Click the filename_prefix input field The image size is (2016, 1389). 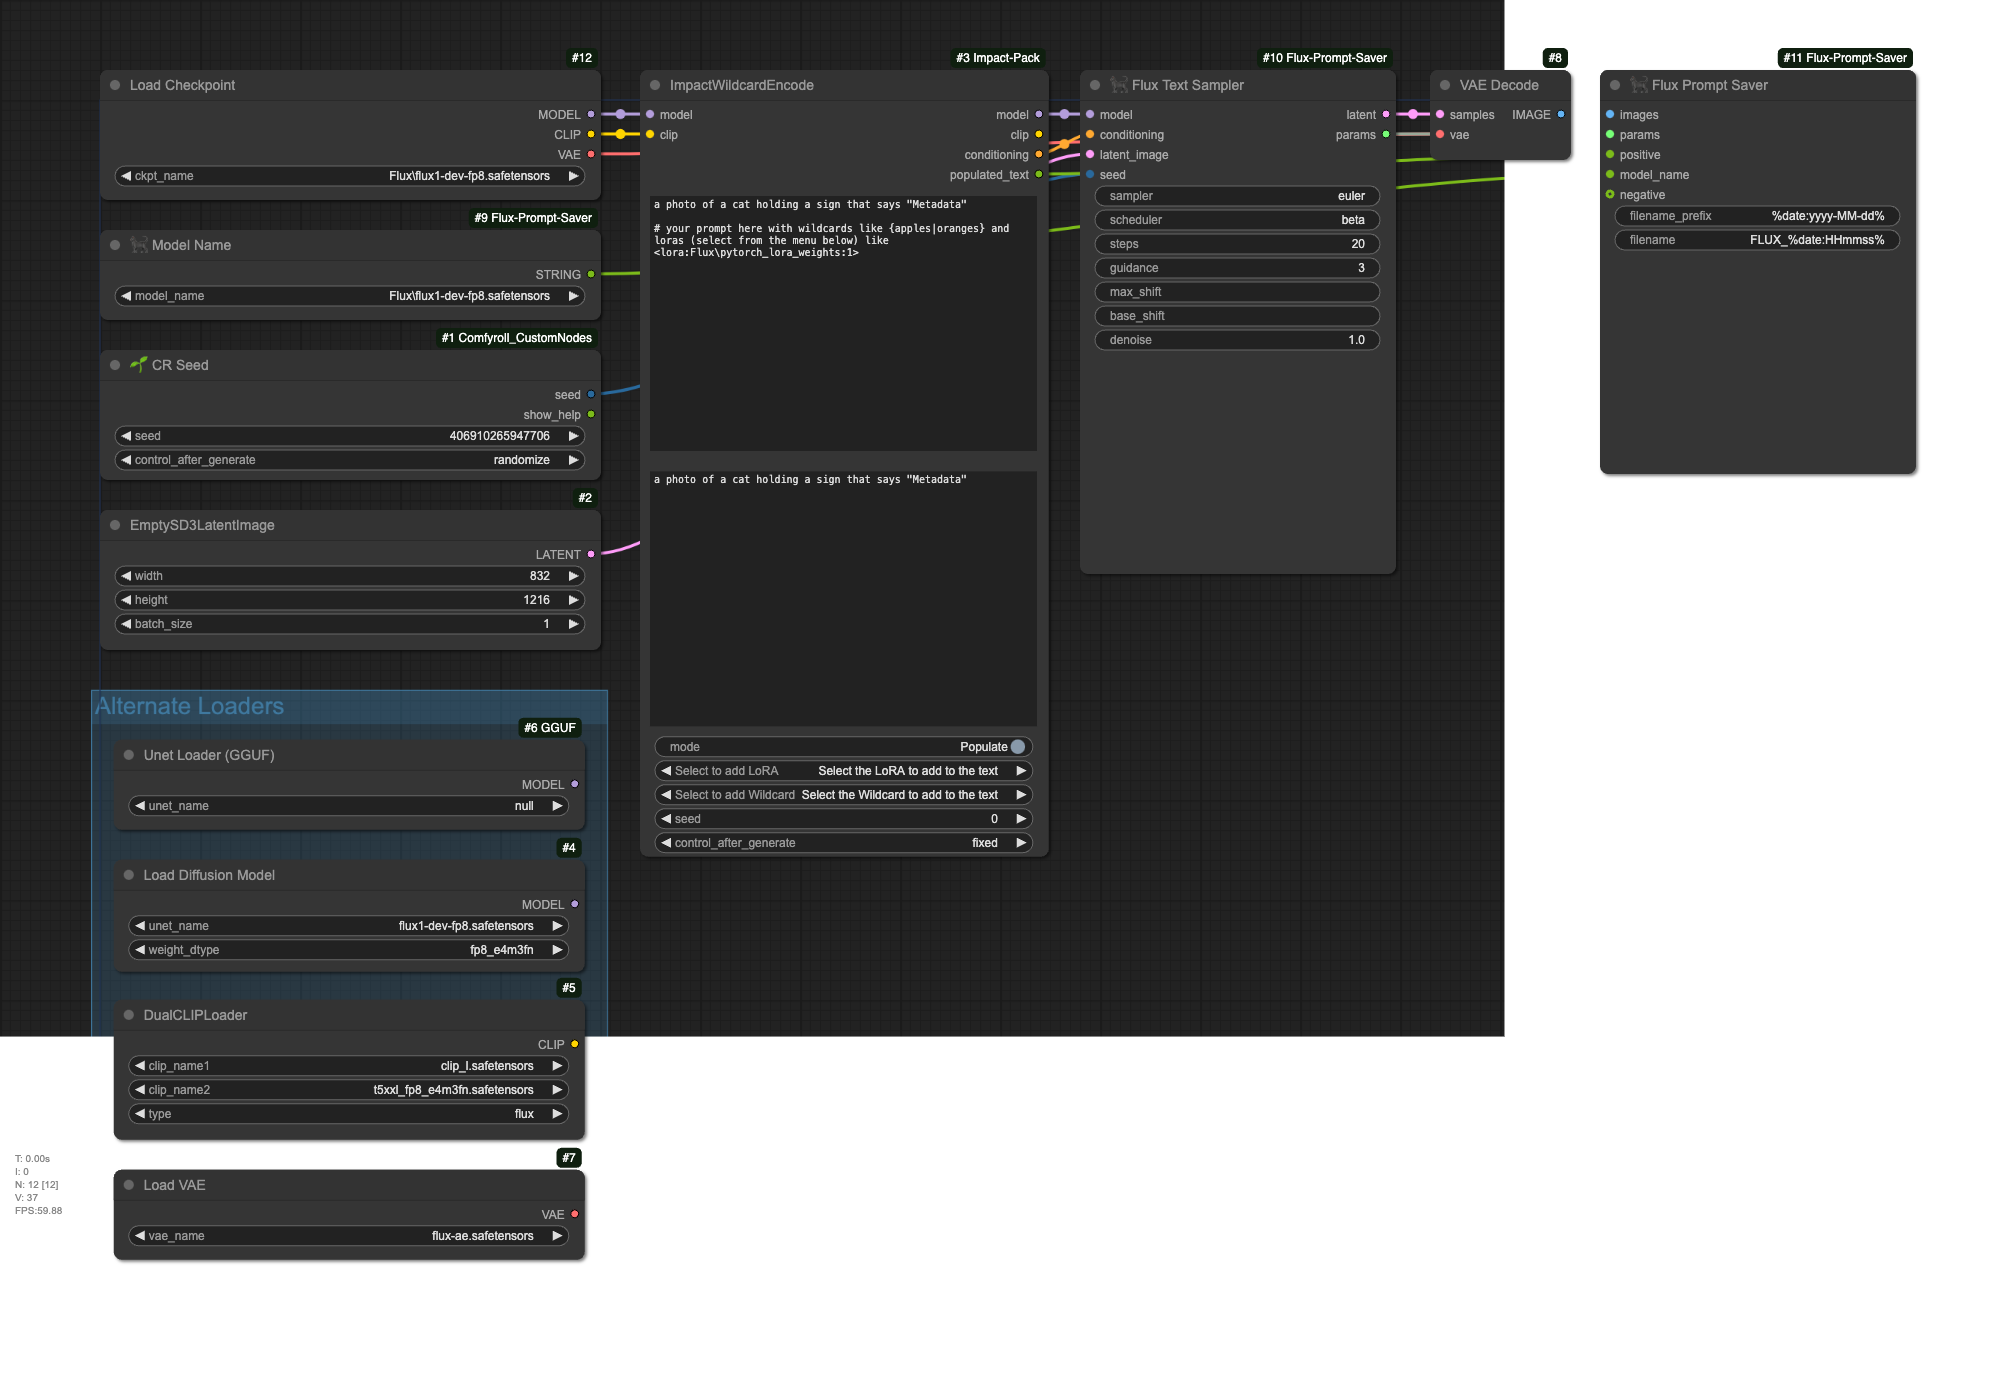point(1756,216)
